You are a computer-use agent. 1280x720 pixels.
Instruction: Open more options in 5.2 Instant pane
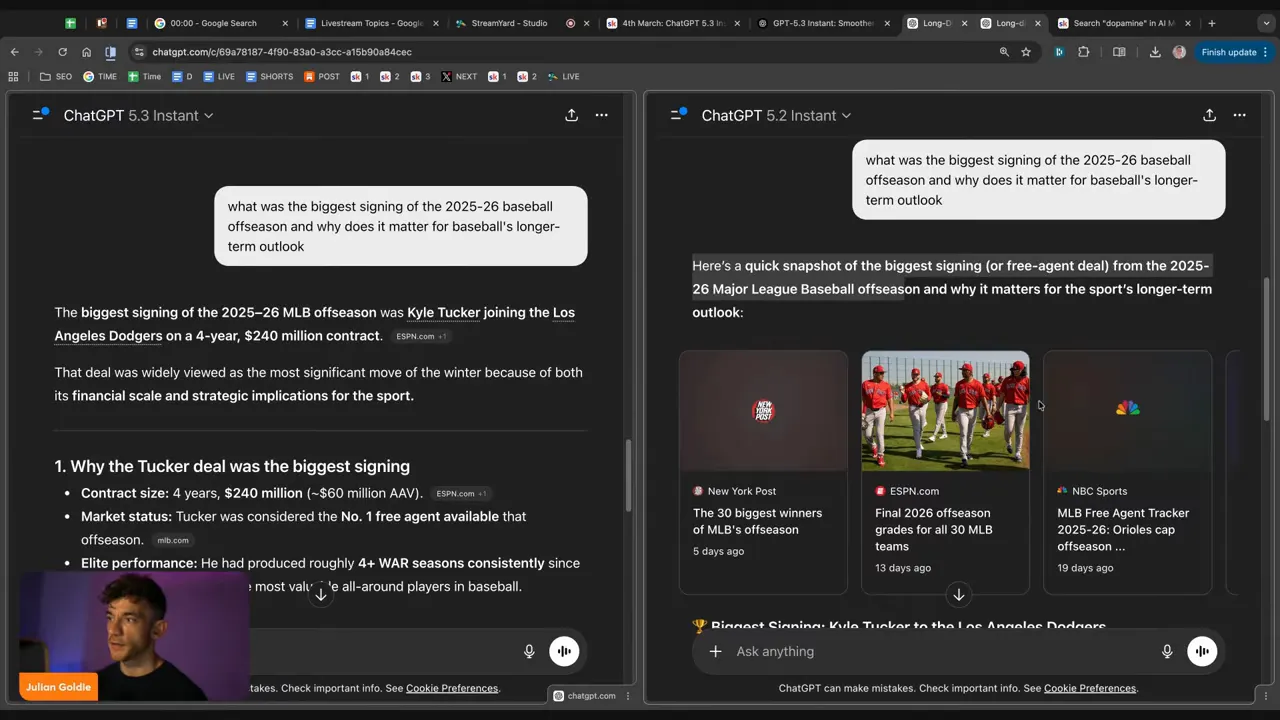(x=1239, y=115)
